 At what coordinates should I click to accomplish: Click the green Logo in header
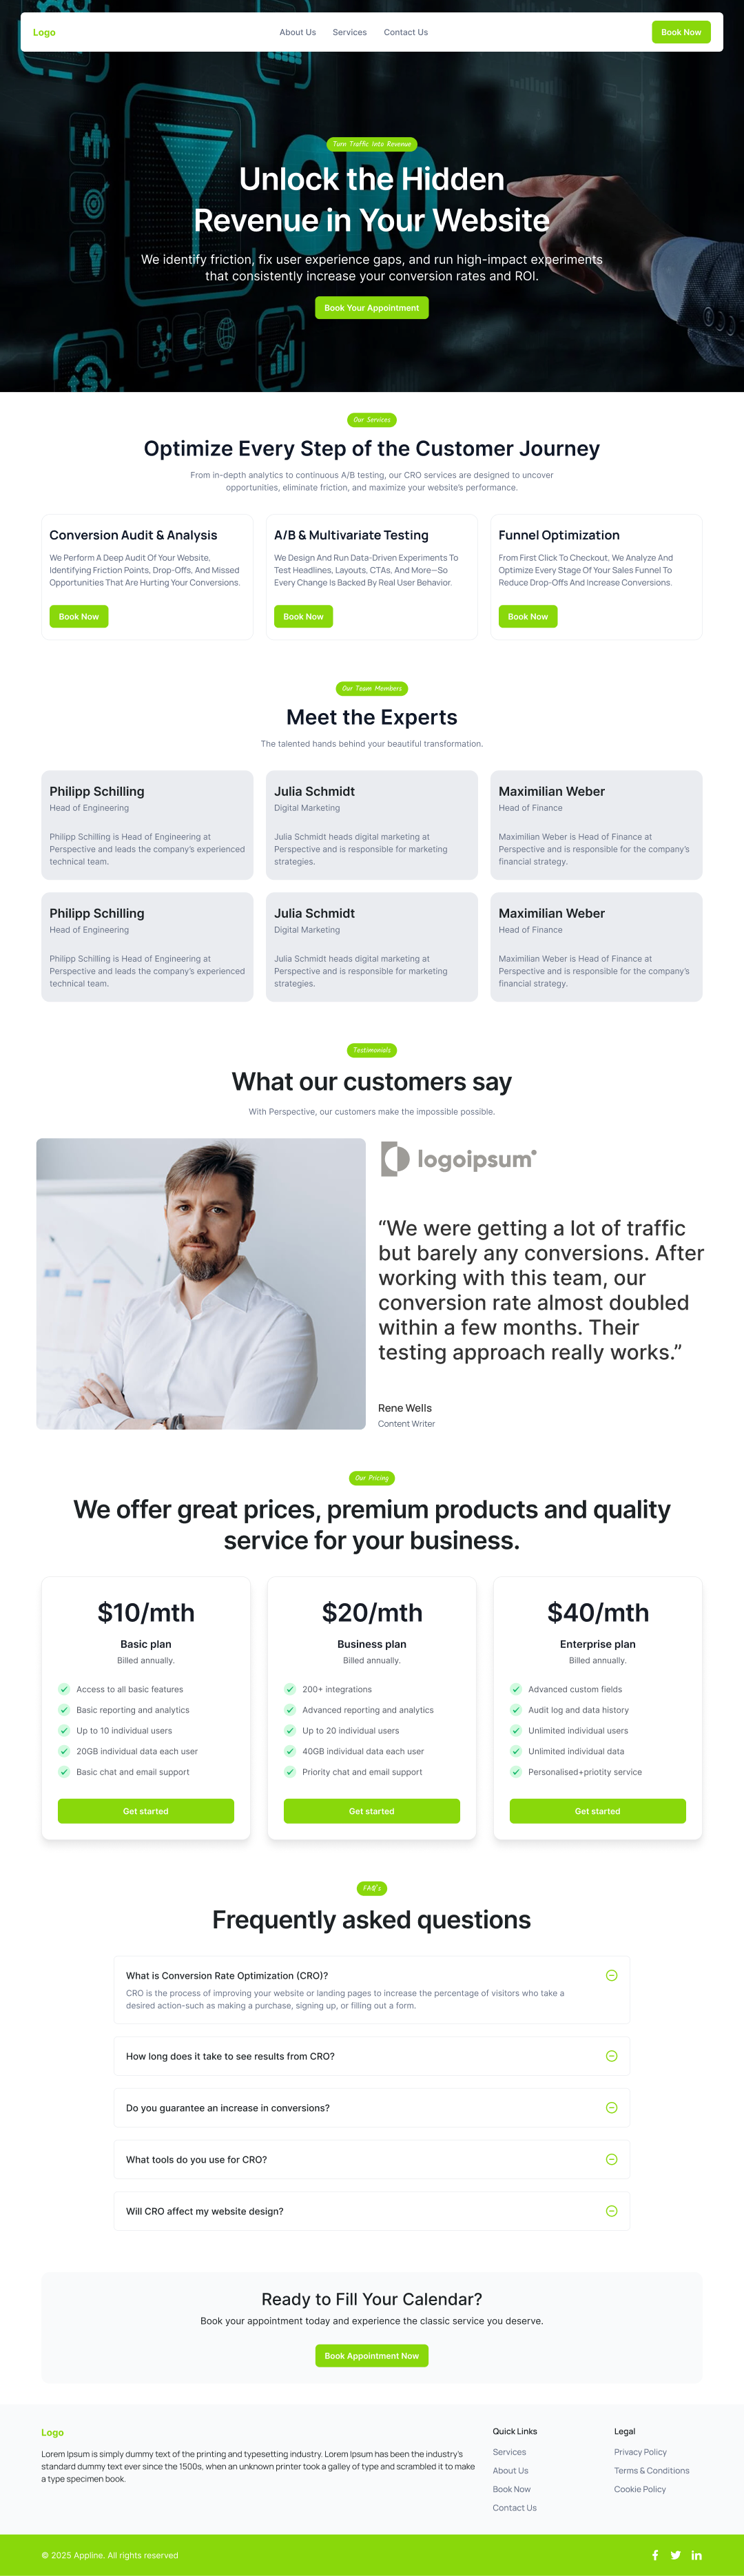(x=44, y=32)
